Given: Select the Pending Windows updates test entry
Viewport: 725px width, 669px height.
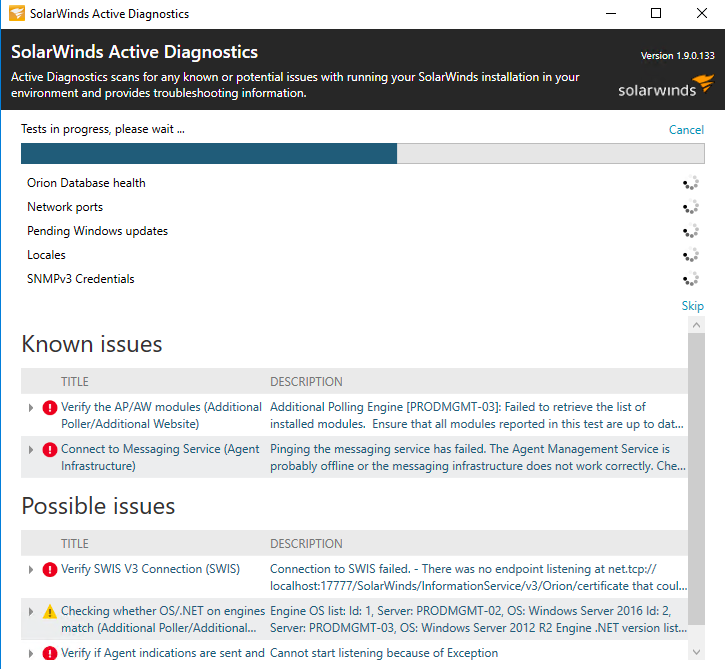Looking at the screenshot, I should coord(97,231).
